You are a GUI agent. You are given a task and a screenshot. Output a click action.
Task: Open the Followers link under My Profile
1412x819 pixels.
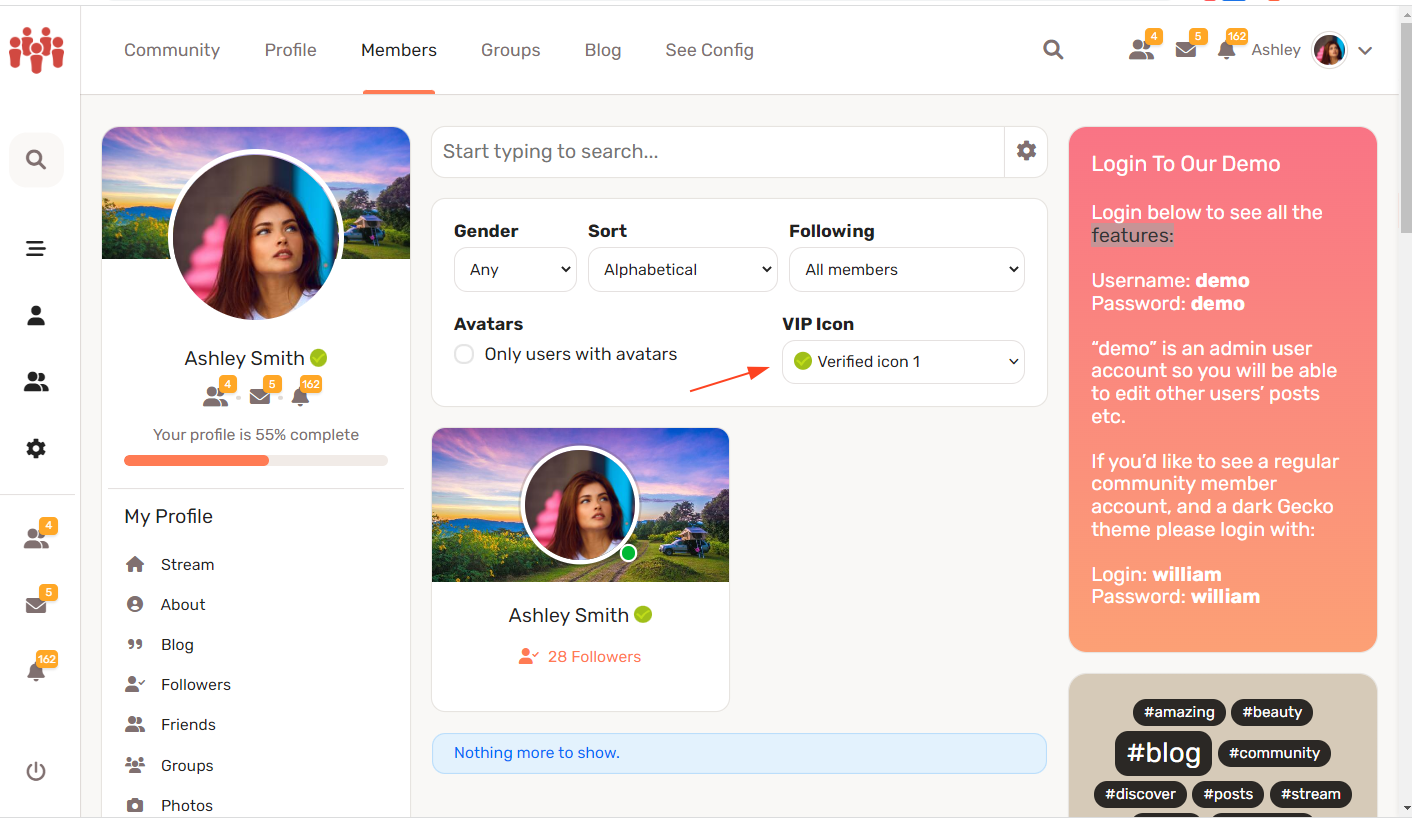(x=195, y=684)
